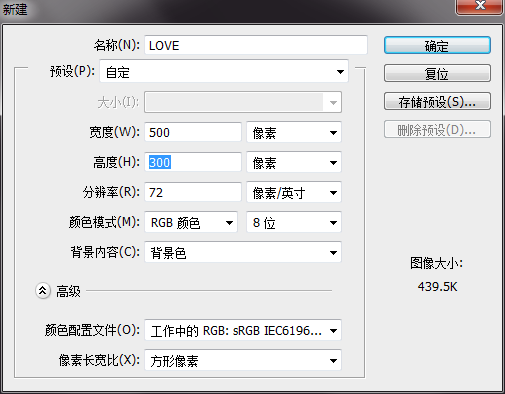Click the 名称 field containing LOVE
505x394 pixels.
[x=256, y=45]
